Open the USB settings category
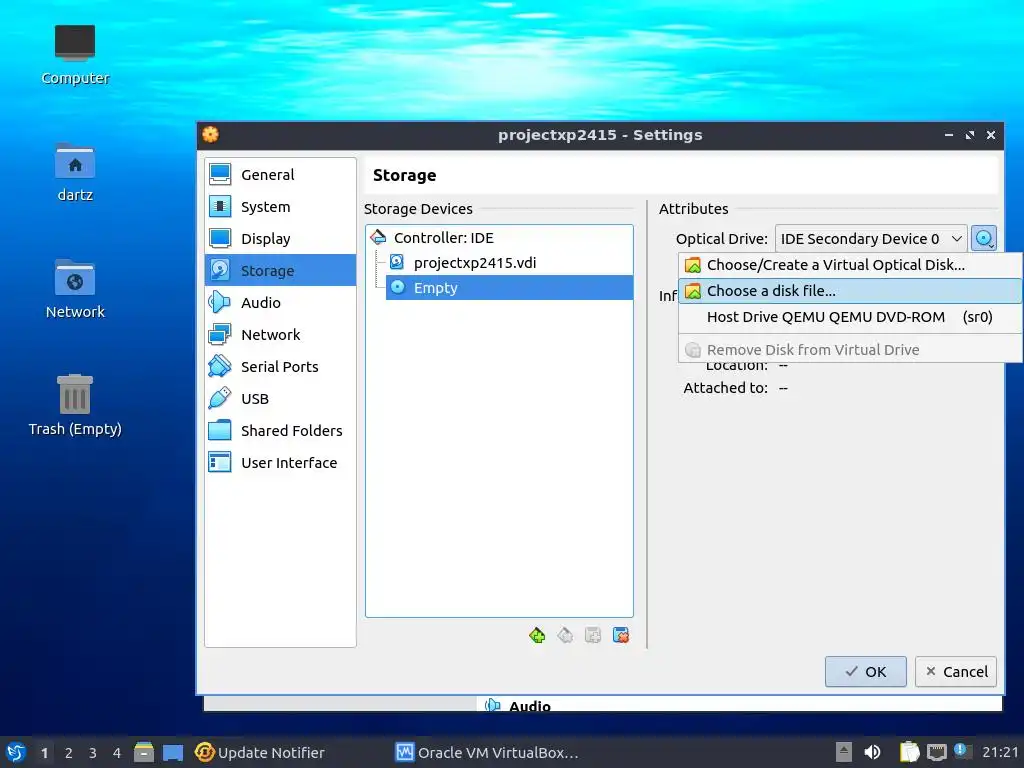The width and height of the screenshot is (1024, 768). (280, 398)
